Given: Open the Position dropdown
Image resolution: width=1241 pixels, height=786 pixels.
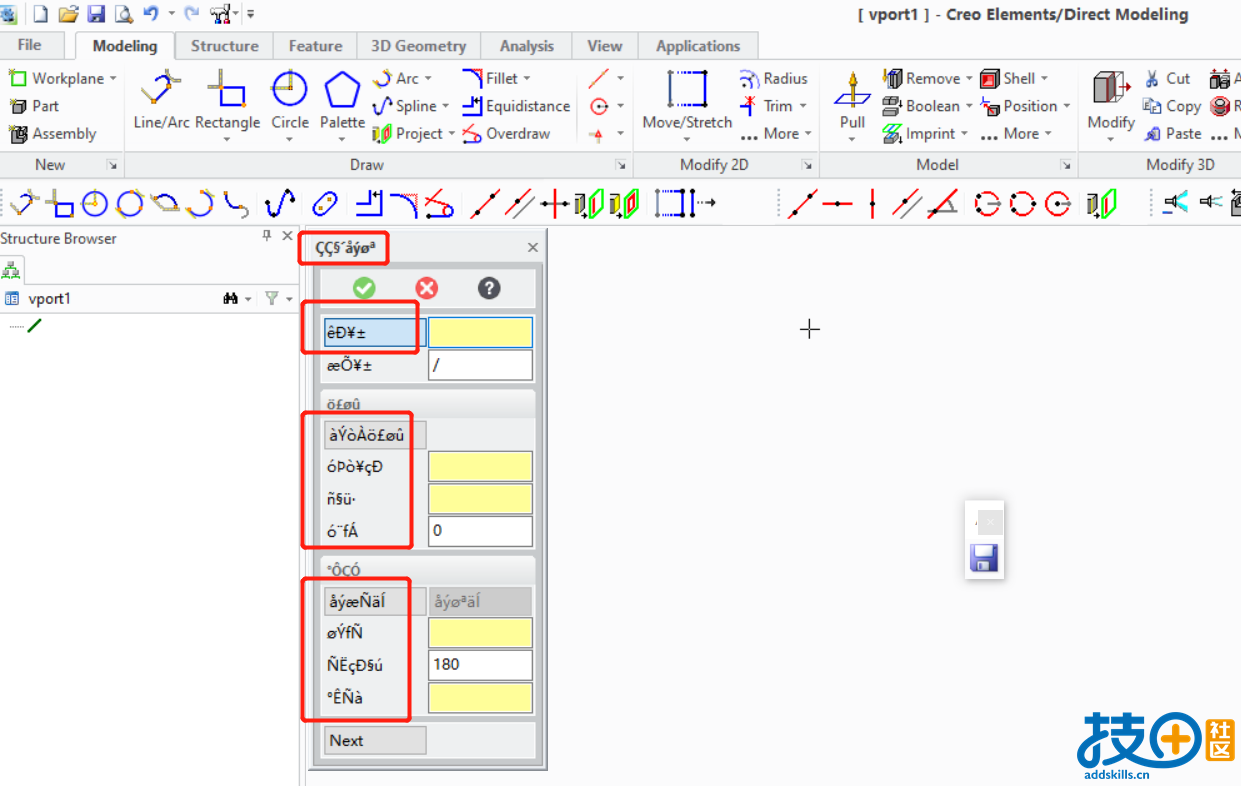Looking at the screenshot, I should point(1066,106).
